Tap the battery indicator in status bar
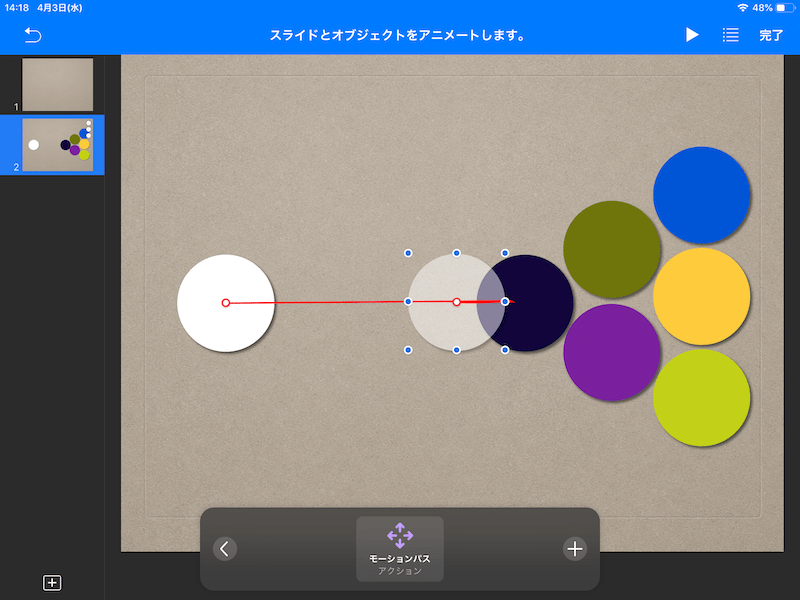Viewport: 800px width, 600px height. [783, 8]
